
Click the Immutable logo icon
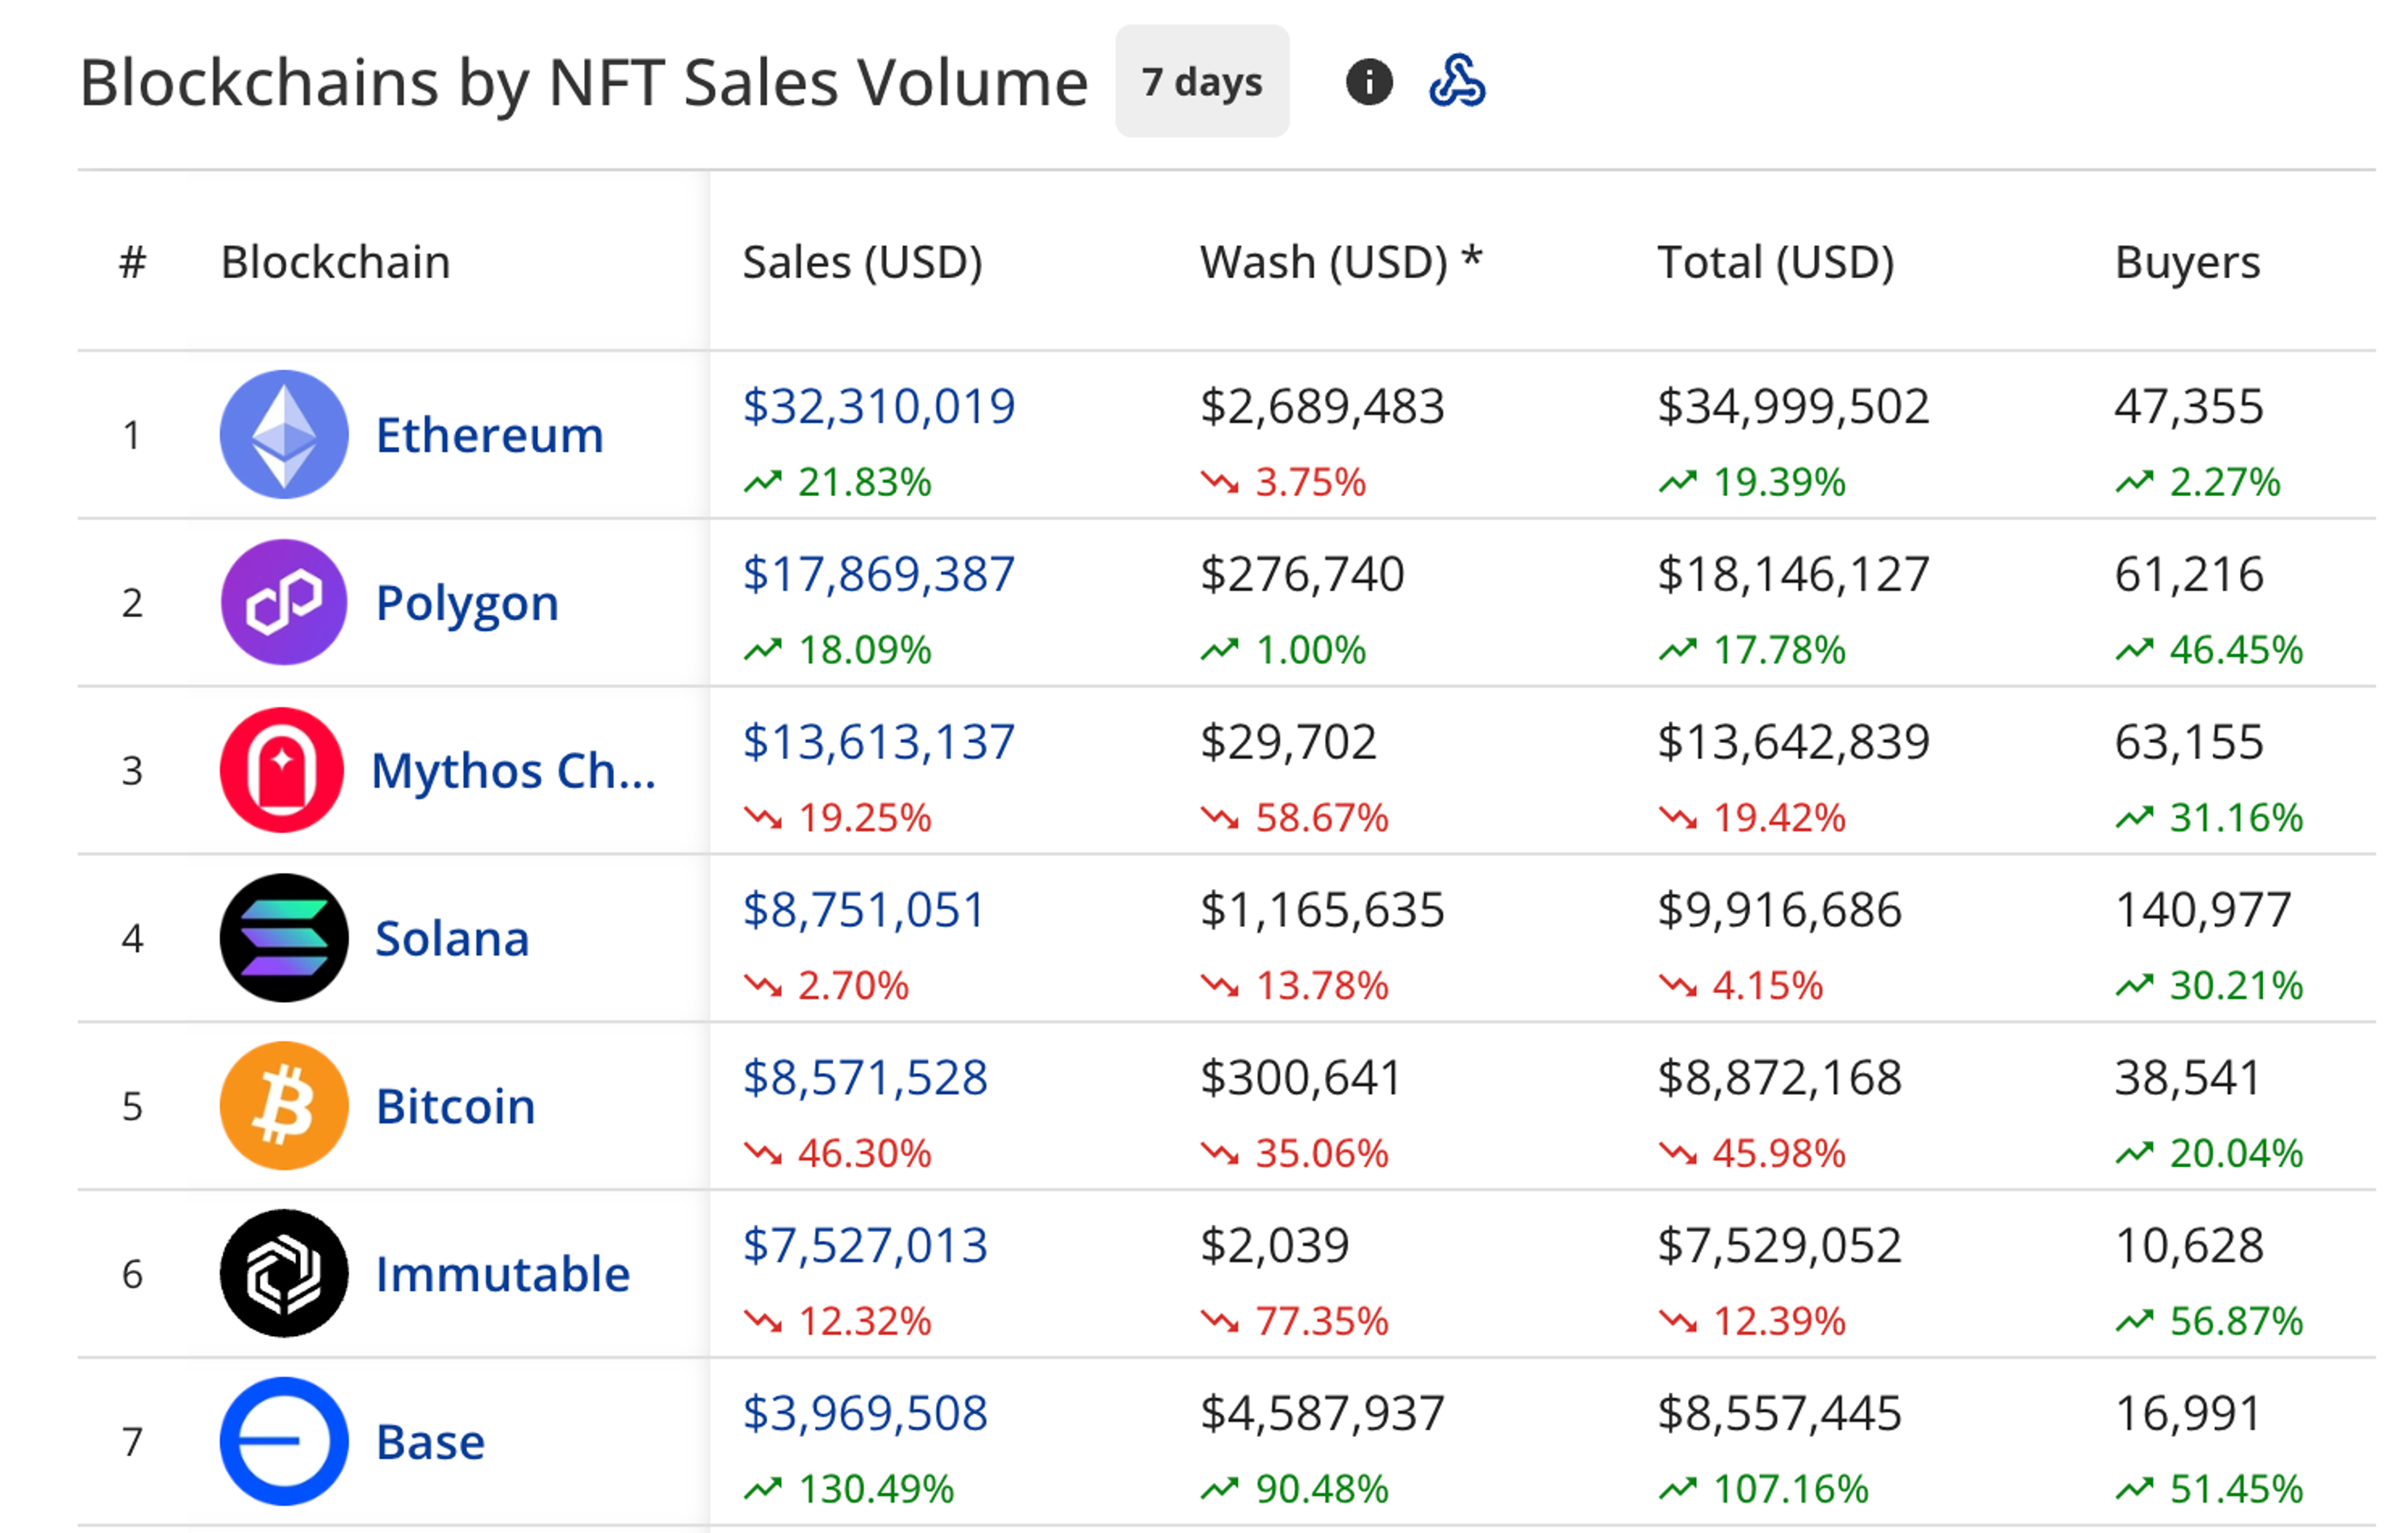tap(284, 1273)
